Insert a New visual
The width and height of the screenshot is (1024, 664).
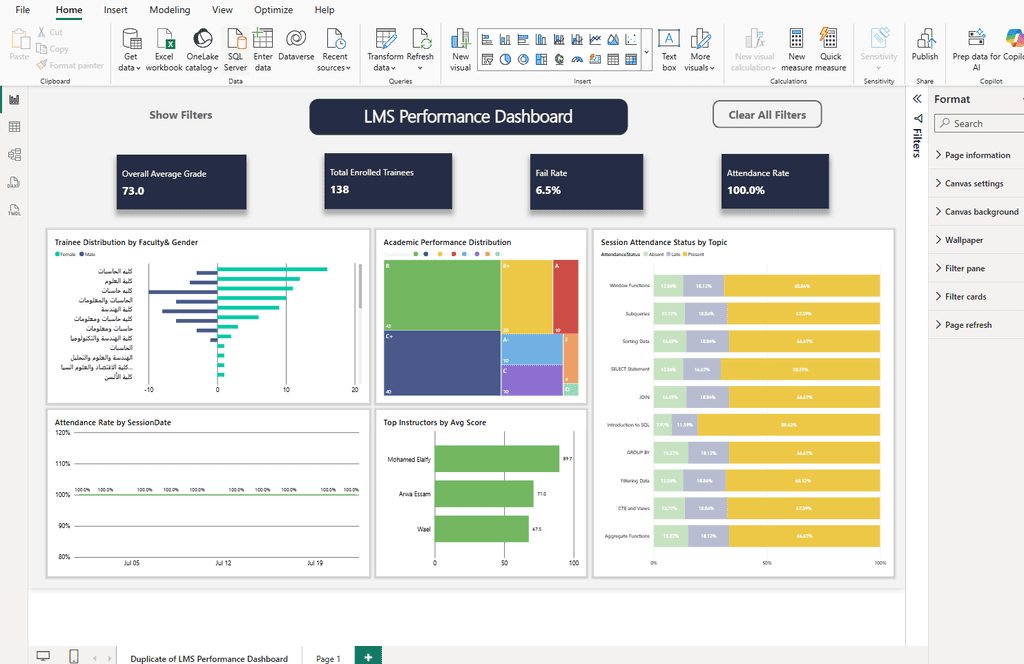click(x=460, y=50)
